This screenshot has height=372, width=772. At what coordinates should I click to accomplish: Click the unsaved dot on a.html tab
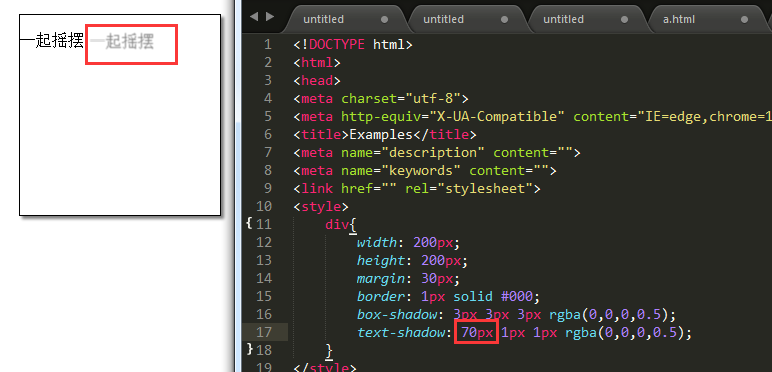click(x=744, y=20)
